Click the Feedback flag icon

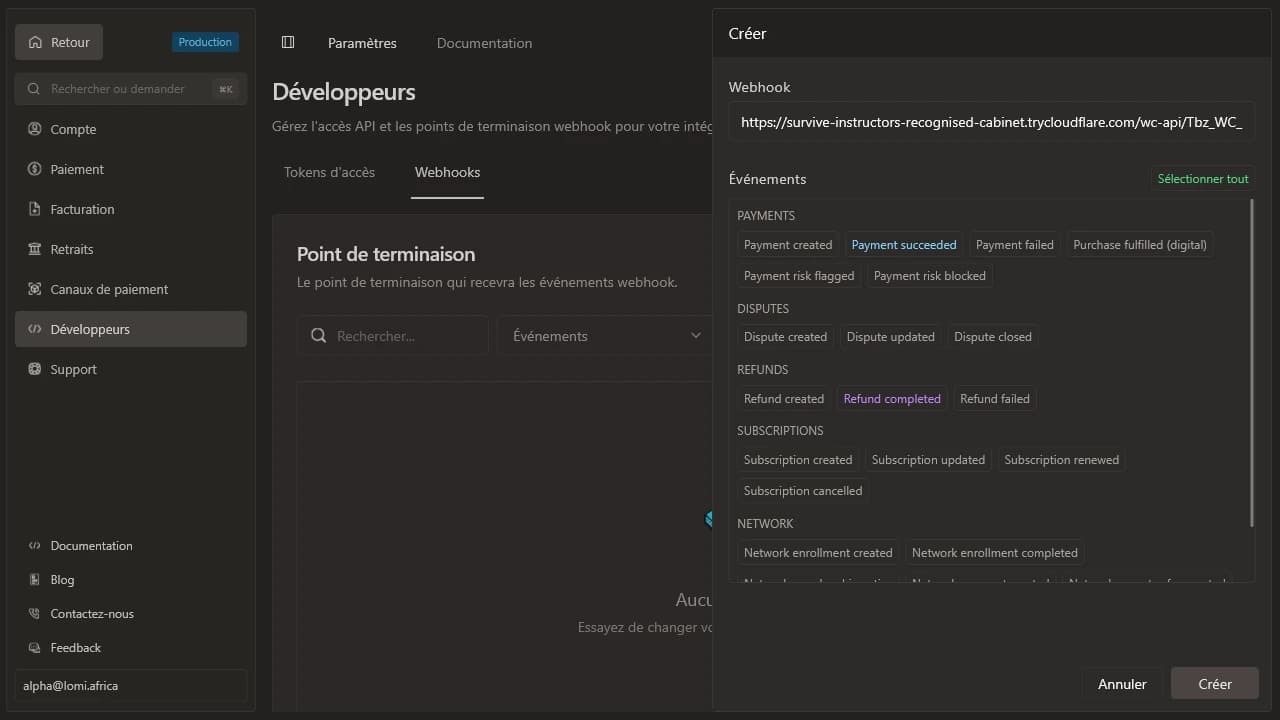coord(35,648)
